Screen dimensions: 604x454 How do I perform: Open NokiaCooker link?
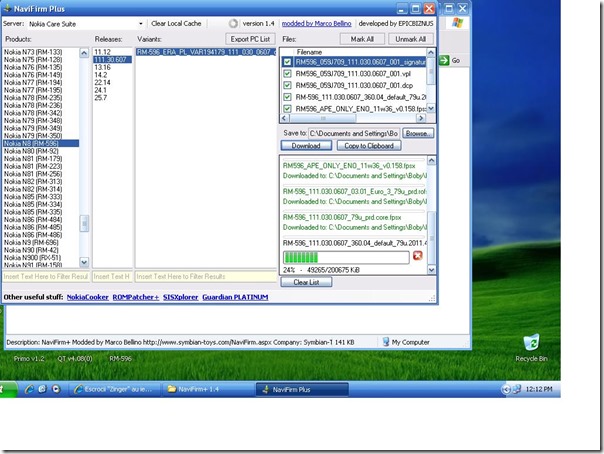[87, 297]
